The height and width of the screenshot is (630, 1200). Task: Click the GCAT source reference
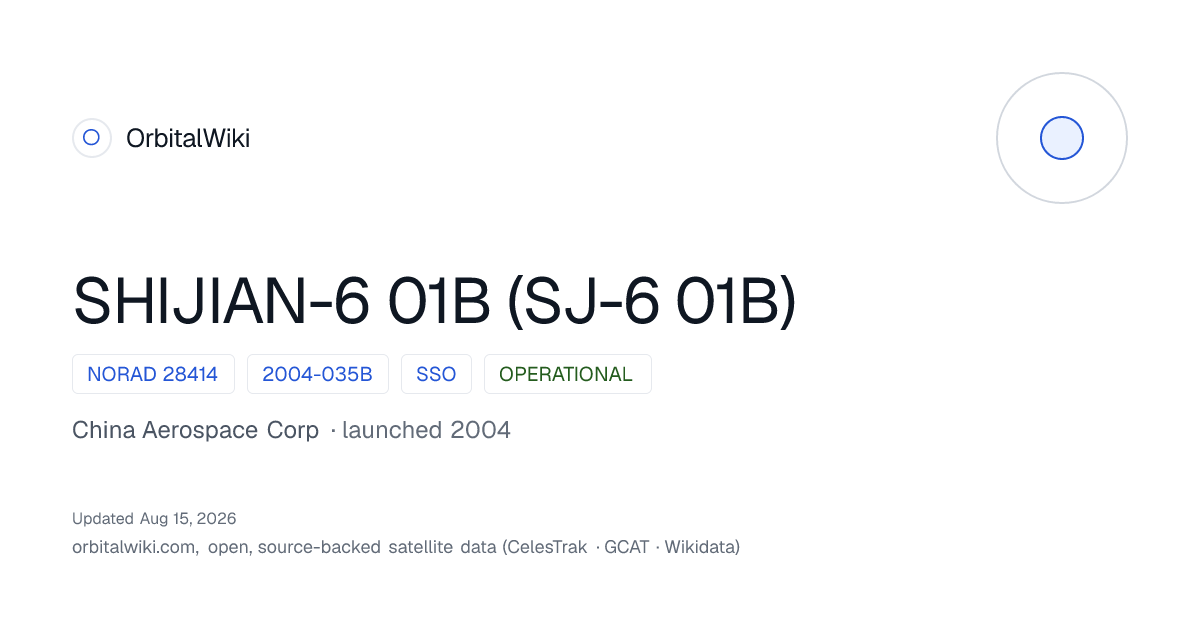pos(627,547)
